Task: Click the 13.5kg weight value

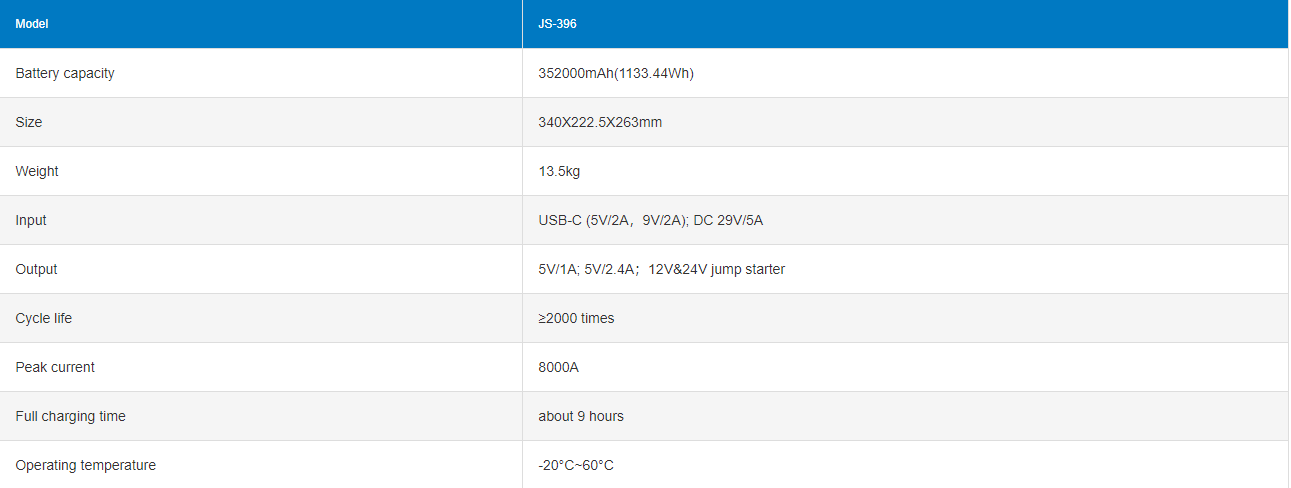Action: click(x=559, y=171)
